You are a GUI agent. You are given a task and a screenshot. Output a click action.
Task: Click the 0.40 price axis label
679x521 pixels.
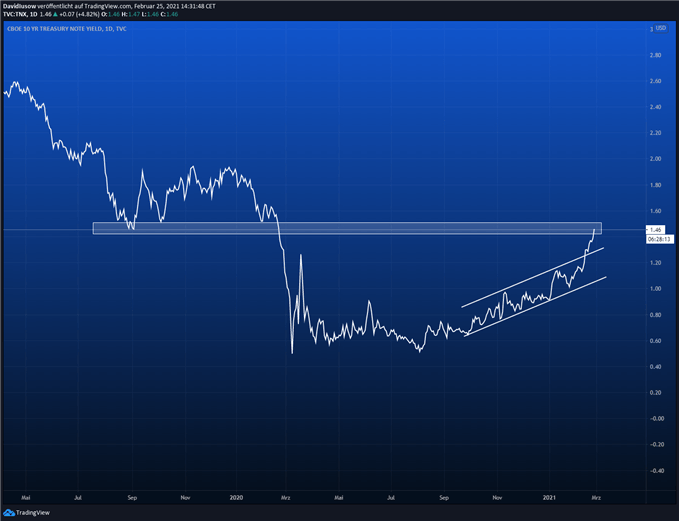[x=655, y=367]
